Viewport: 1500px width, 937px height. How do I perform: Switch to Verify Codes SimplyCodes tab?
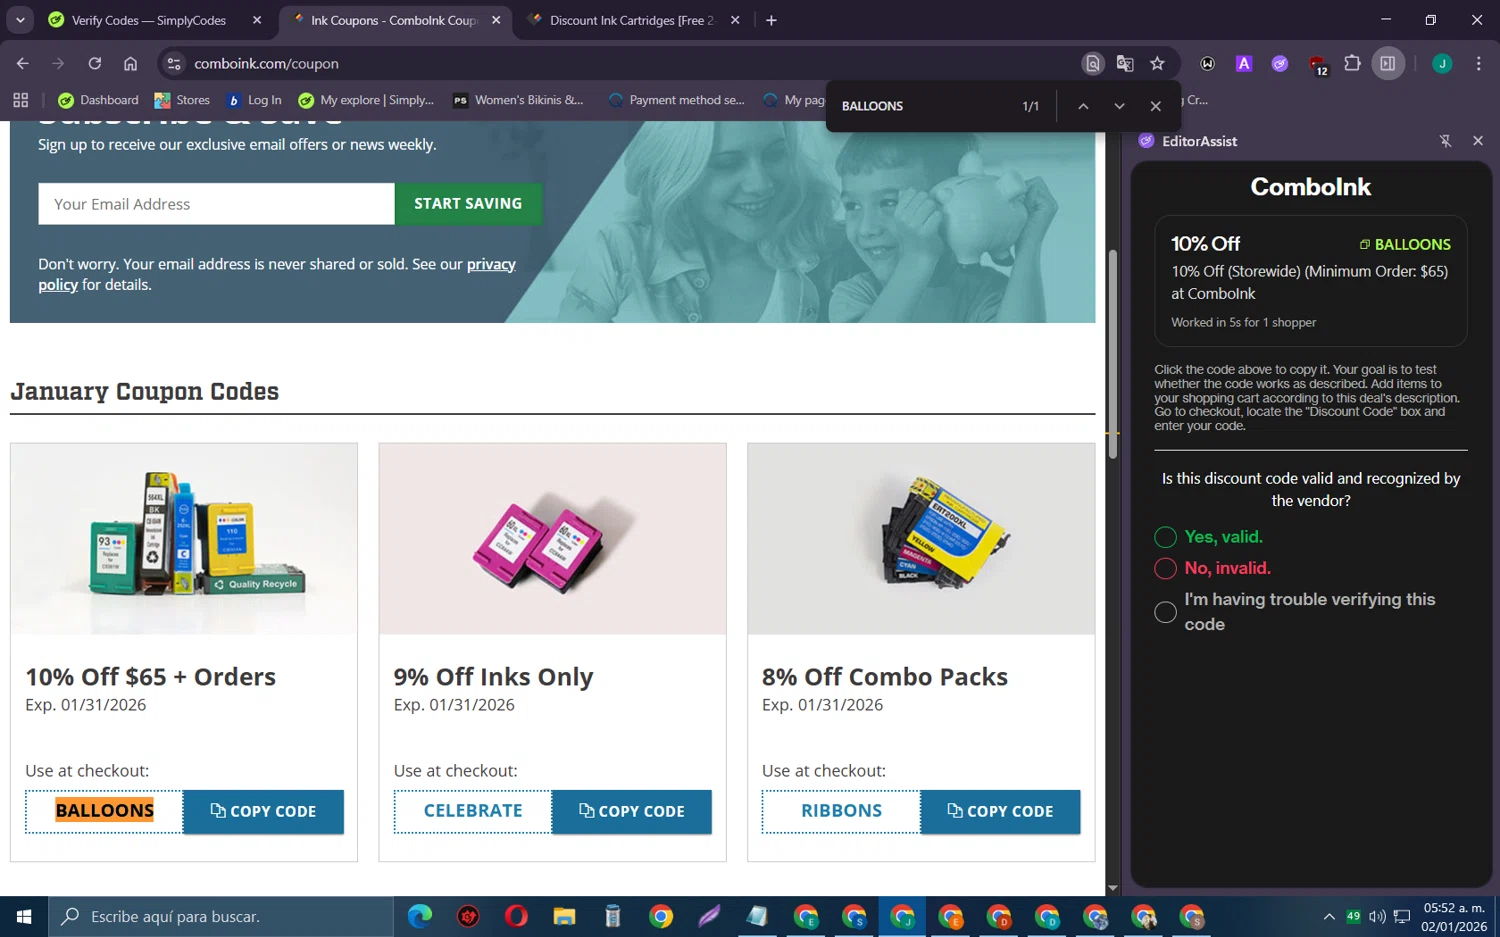(x=150, y=20)
